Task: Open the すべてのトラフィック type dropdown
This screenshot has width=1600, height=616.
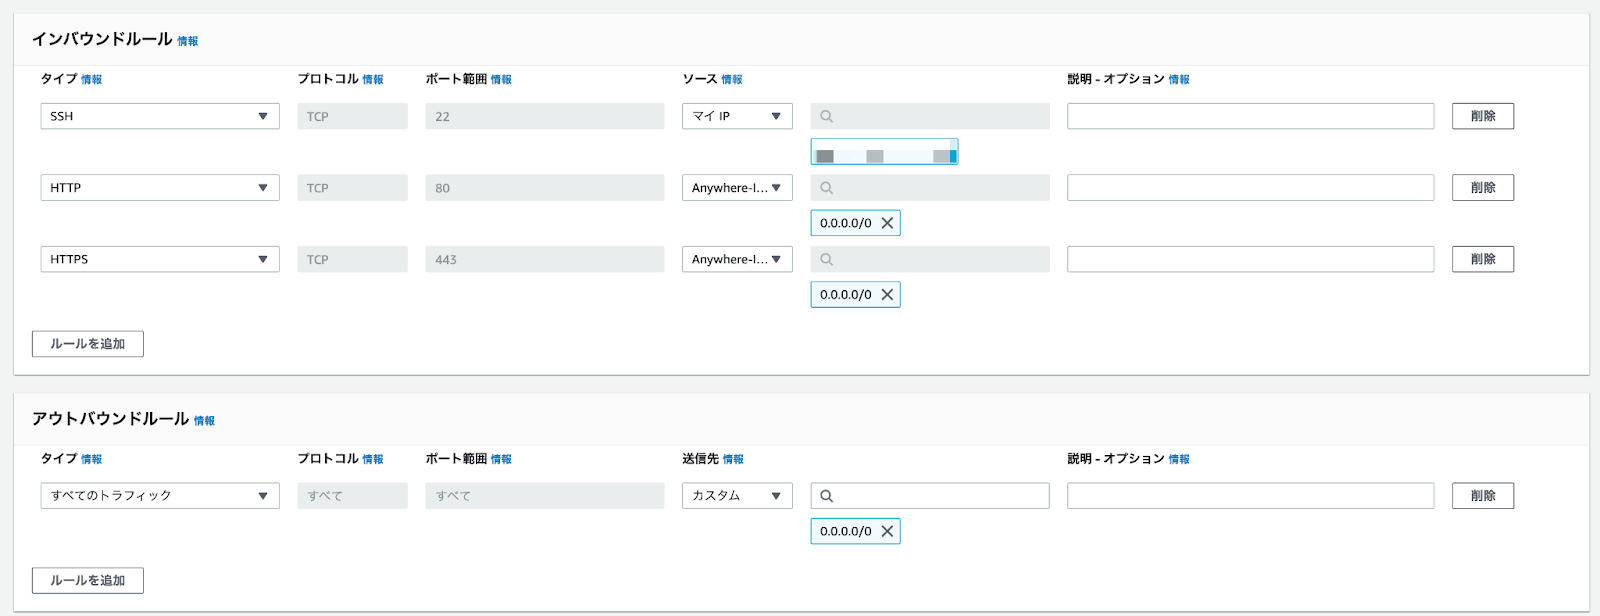Action: coord(160,496)
